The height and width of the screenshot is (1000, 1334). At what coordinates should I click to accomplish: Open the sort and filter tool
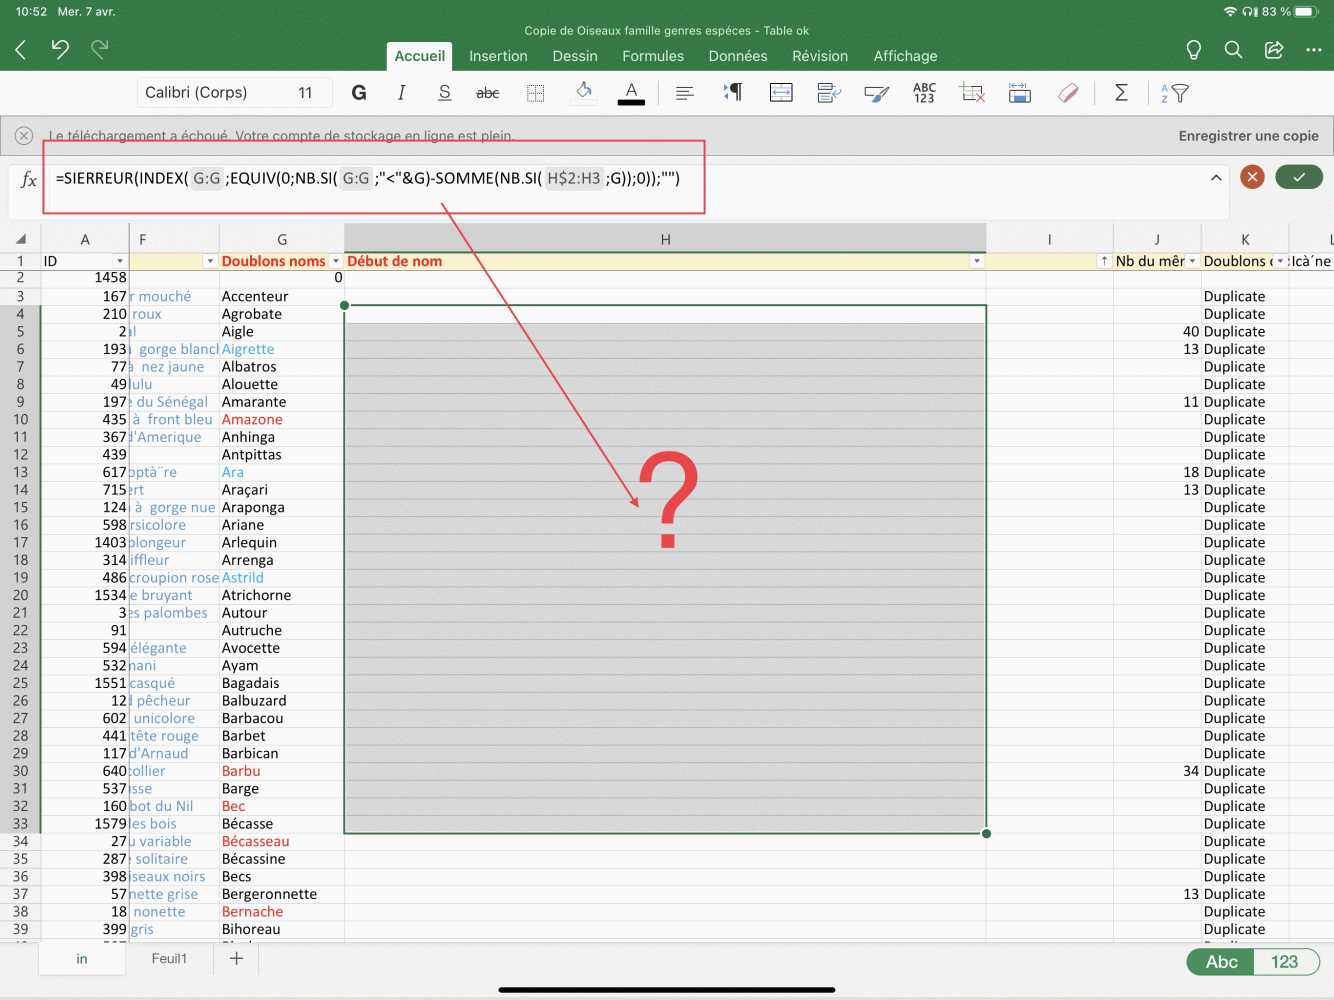click(x=1174, y=93)
